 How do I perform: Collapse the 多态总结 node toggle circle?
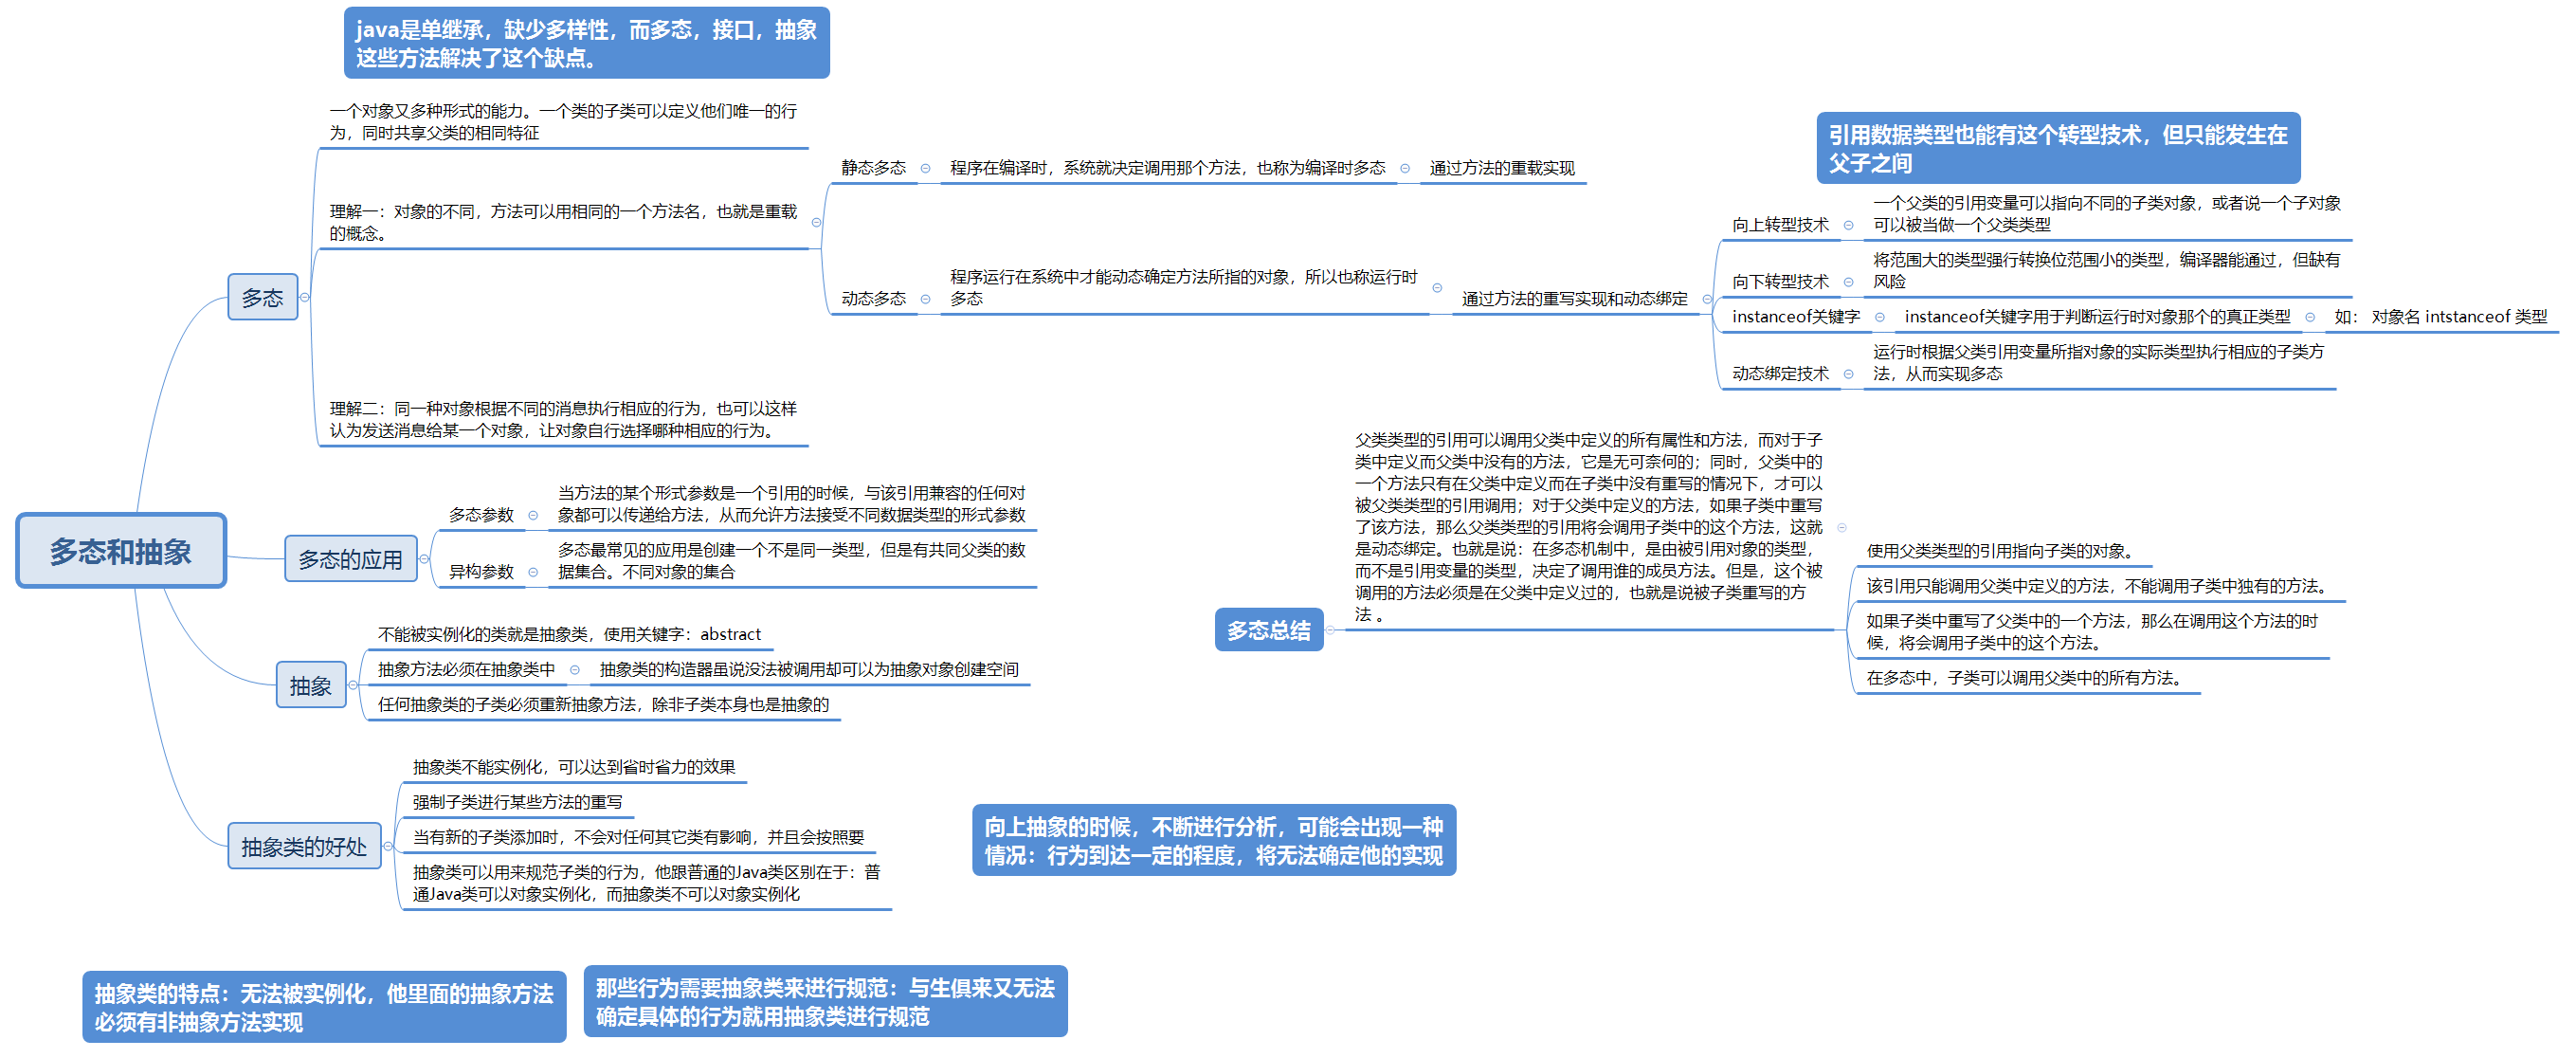[1331, 630]
